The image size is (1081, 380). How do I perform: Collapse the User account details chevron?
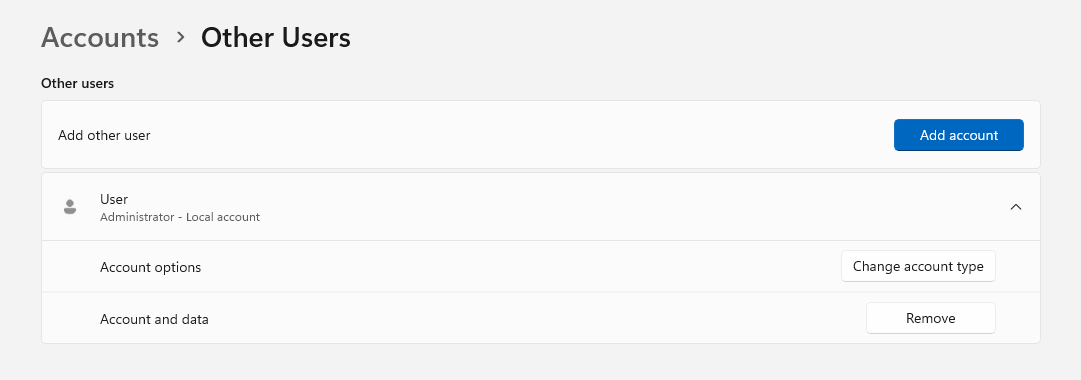tap(1016, 207)
